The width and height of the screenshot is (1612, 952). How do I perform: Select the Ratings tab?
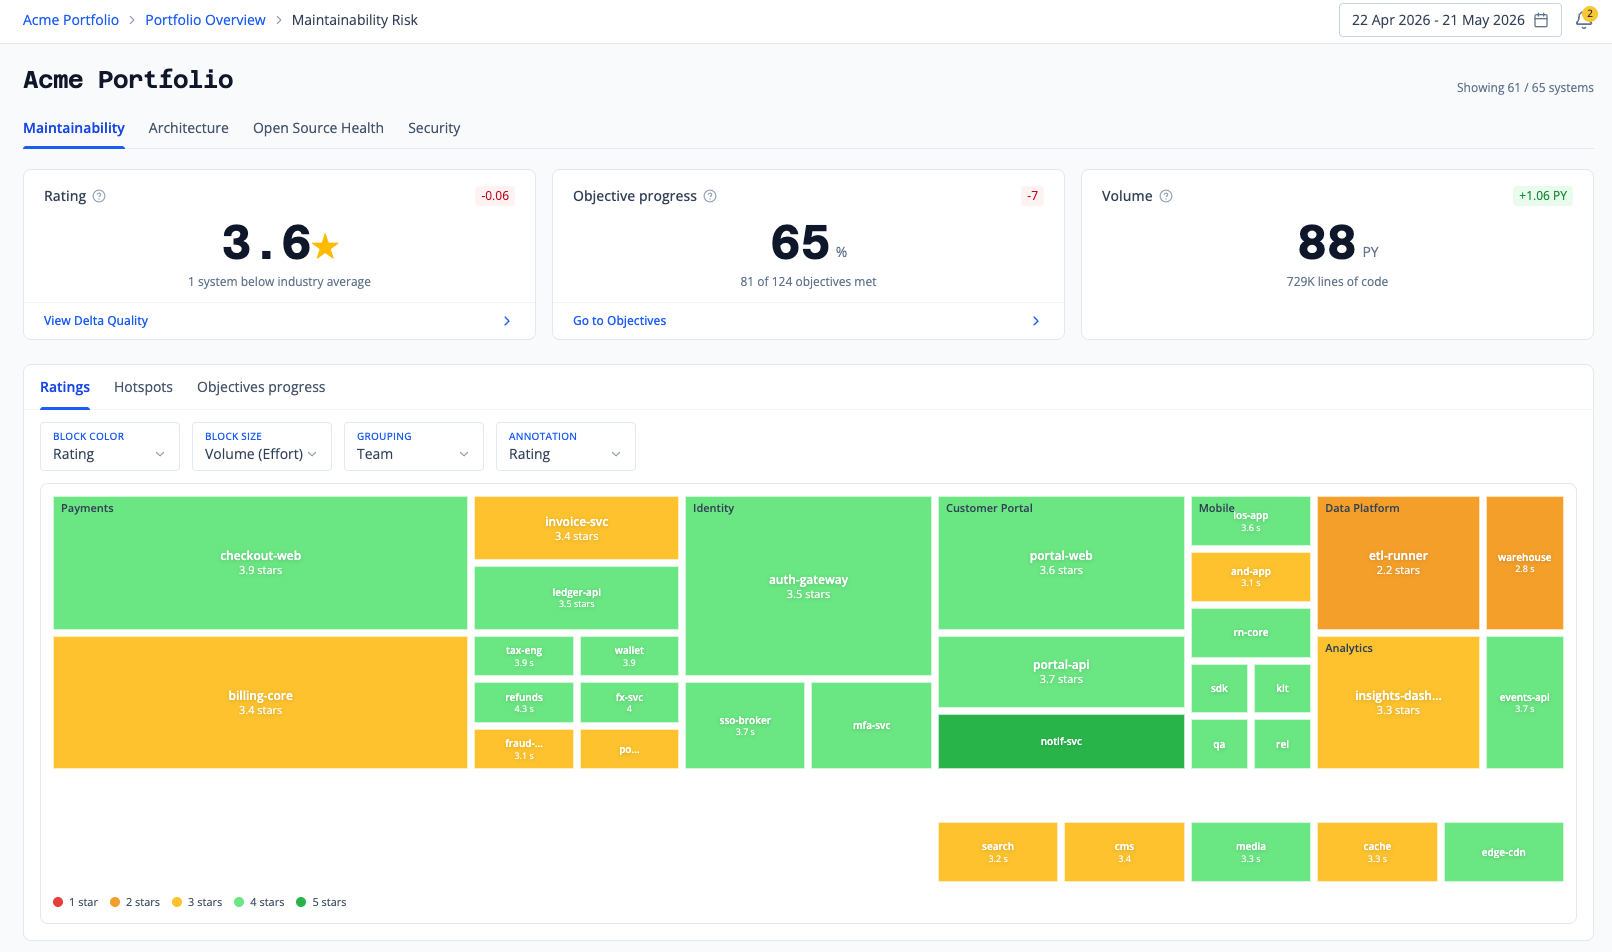pos(65,387)
